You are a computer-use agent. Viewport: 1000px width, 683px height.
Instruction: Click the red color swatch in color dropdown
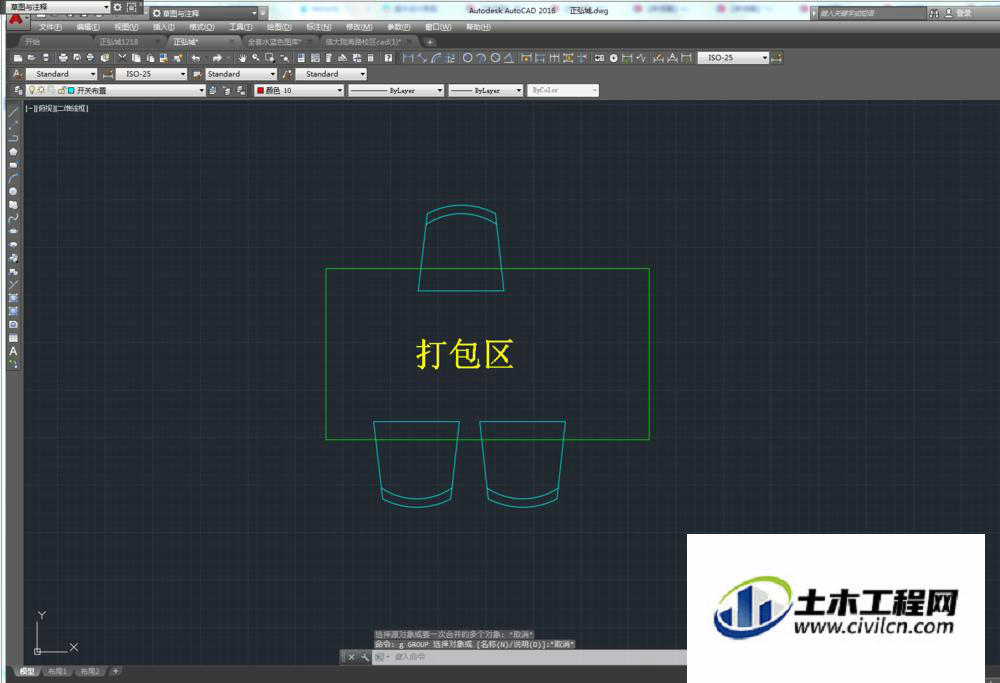pos(260,91)
